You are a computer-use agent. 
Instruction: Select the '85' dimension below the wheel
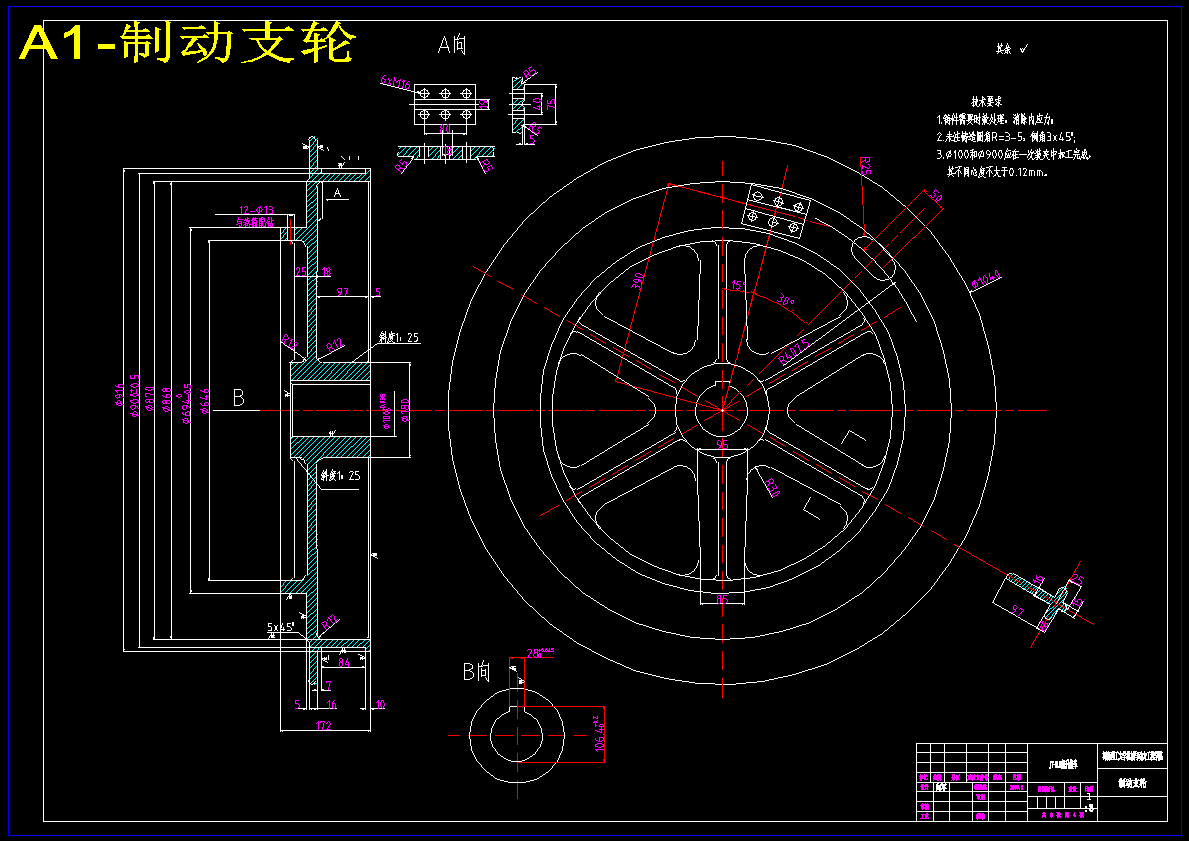click(722, 599)
